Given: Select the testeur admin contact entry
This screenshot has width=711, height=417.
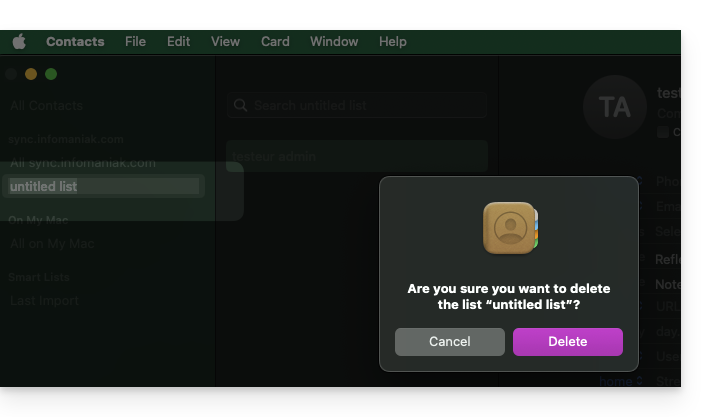Looking at the screenshot, I should pos(356,157).
